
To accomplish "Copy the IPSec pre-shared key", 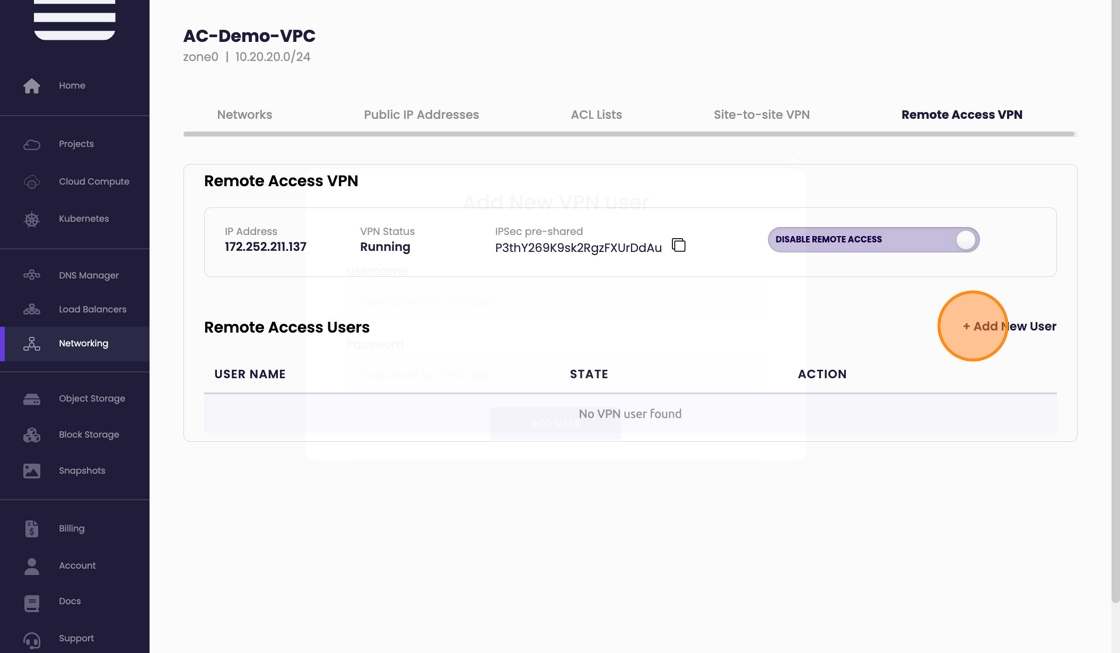I will 679,245.
